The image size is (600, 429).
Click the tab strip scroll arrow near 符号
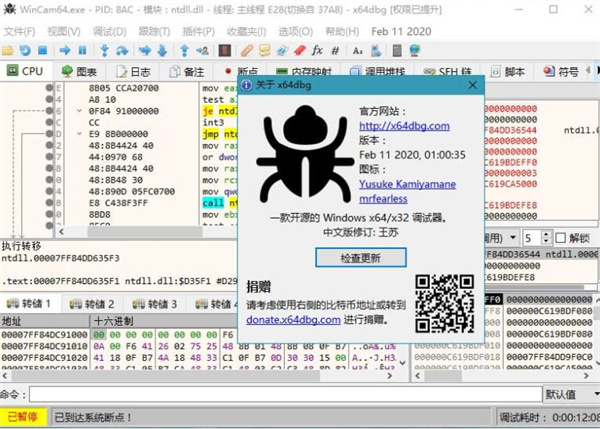tap(589, 71)
